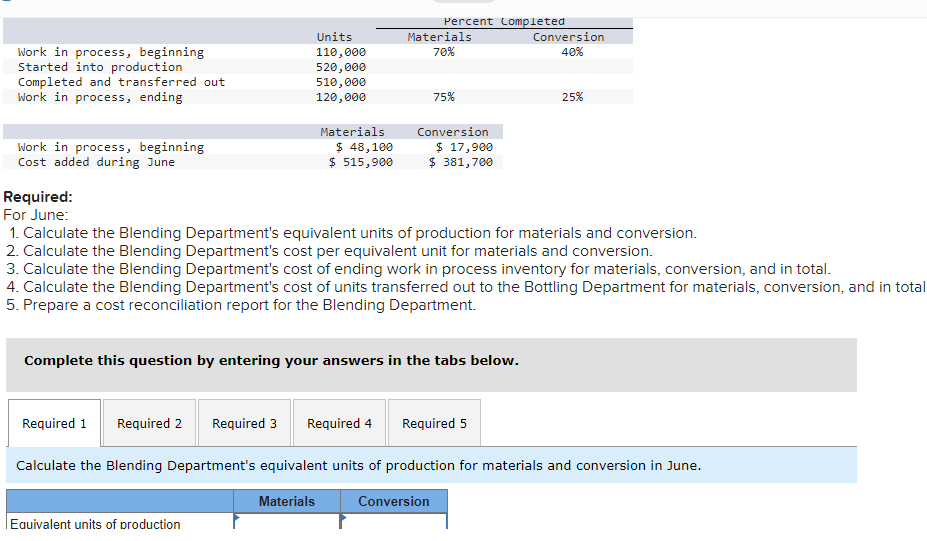Screen dimensions: 927x541
Task: Click the 'Percent Completed' header
Action: click(504, 22)
